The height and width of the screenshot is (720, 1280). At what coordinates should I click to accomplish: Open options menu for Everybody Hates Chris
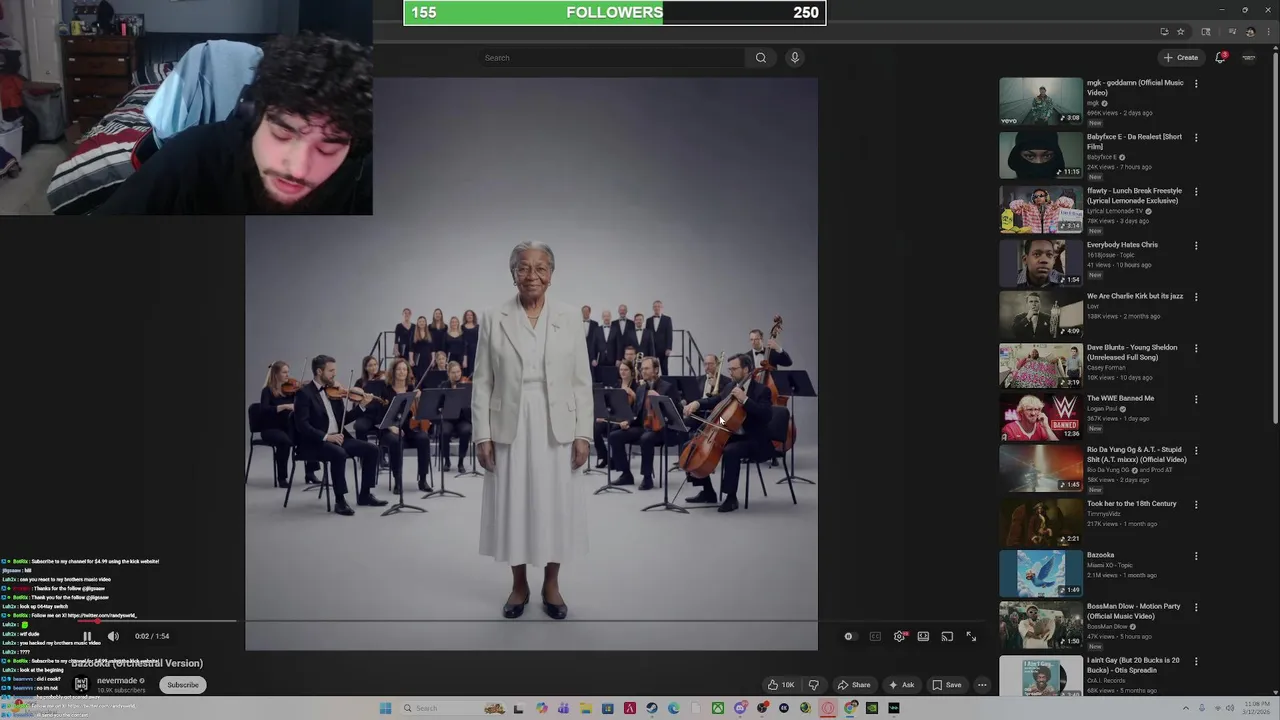(1196, 246)
